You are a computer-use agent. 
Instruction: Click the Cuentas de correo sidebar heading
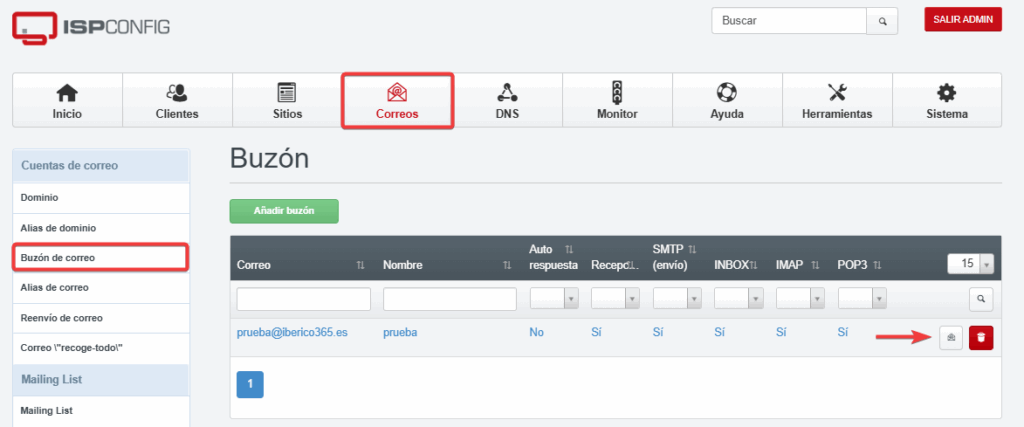(x=101, y=166)
